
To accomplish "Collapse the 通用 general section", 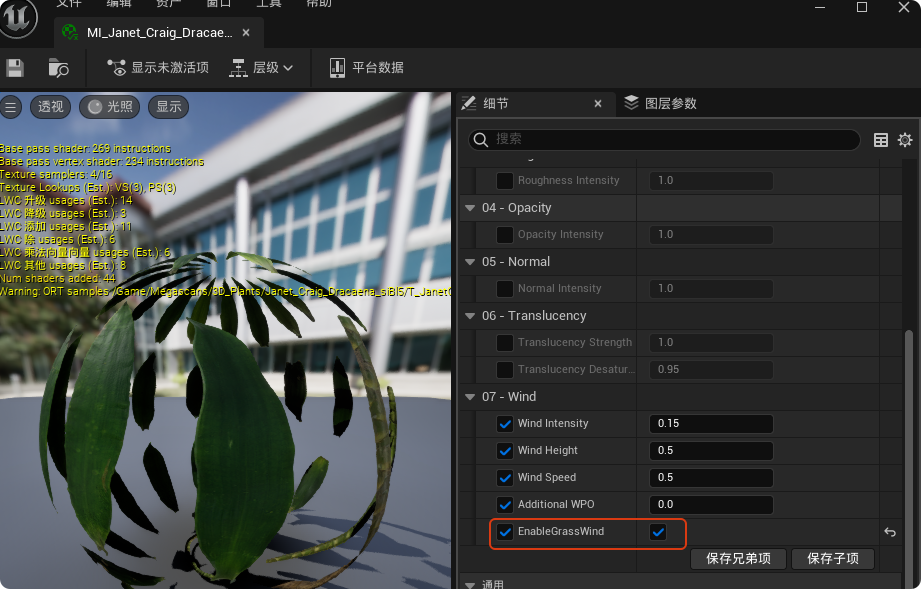I will pos(470,585).
